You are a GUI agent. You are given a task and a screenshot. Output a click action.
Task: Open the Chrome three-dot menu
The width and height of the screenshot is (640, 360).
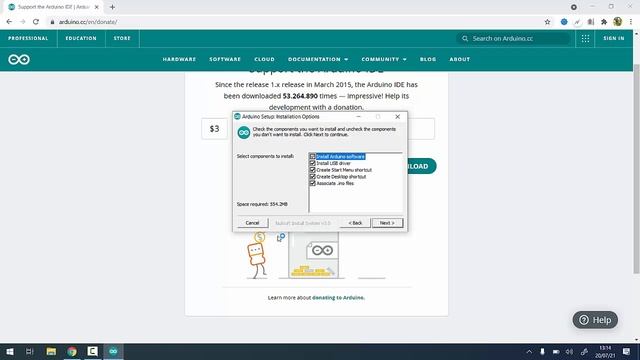pos(631,22)
